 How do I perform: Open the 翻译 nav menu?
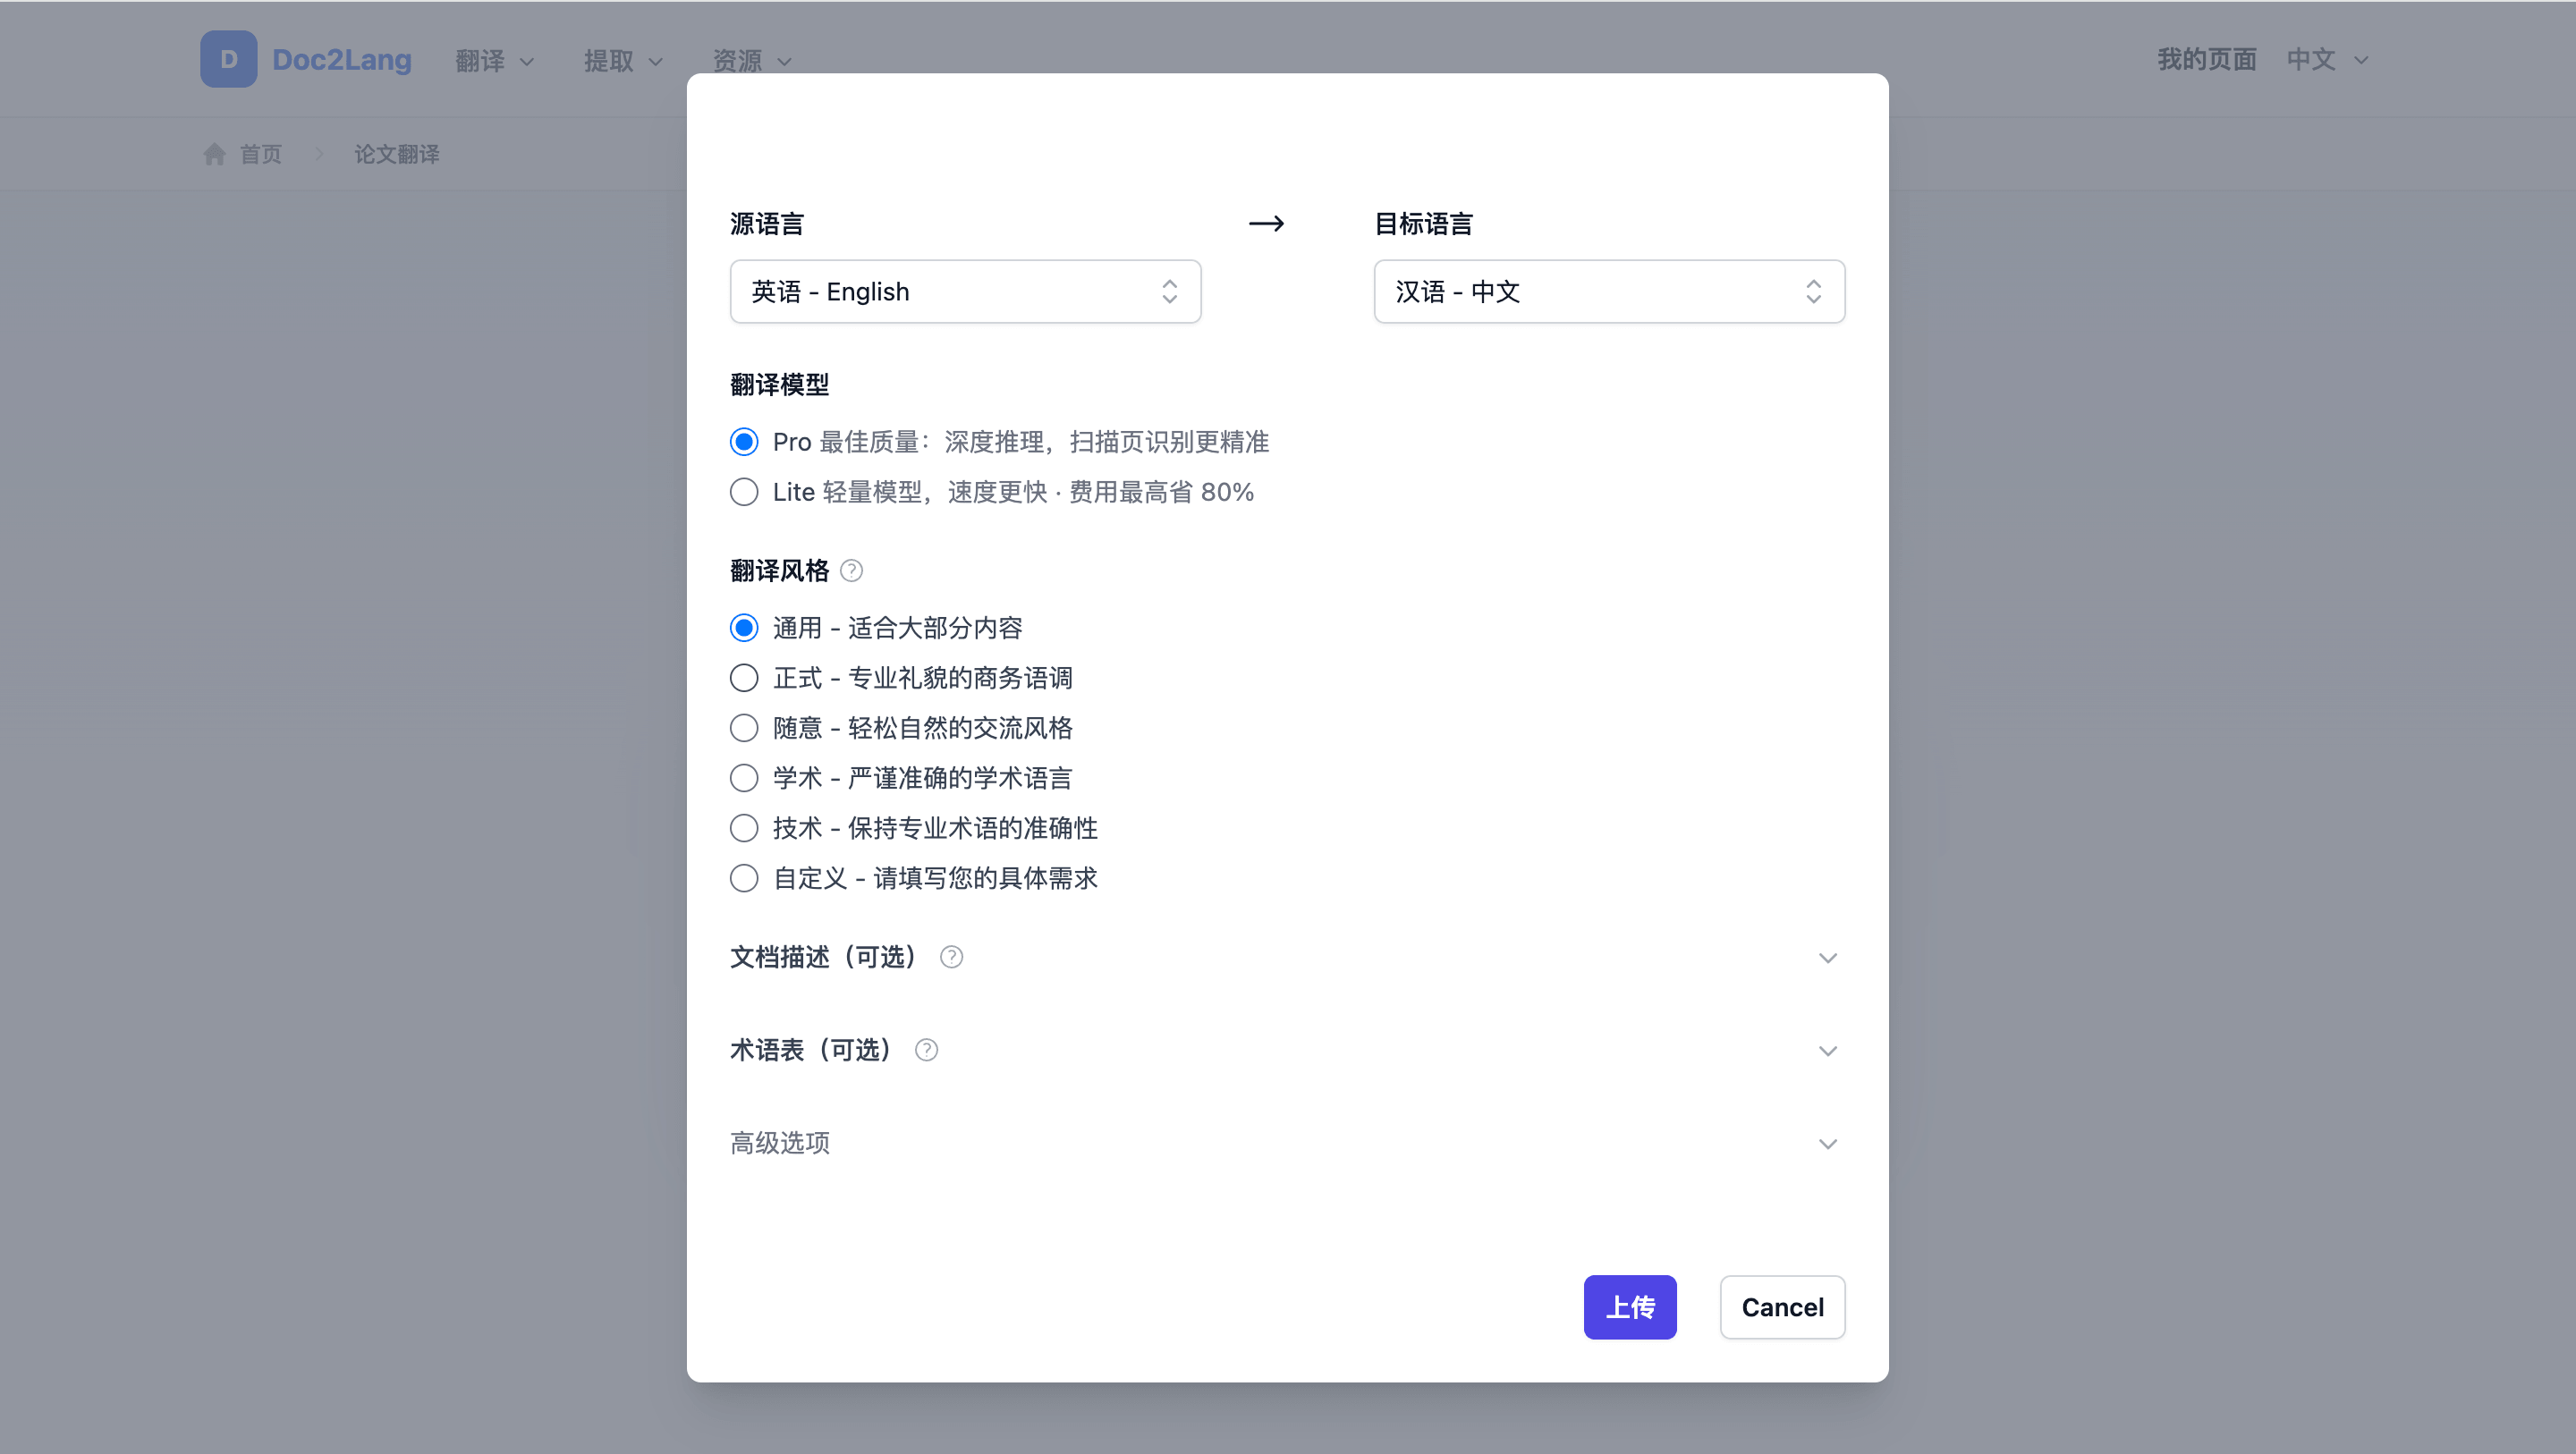[x=494, y=61]
